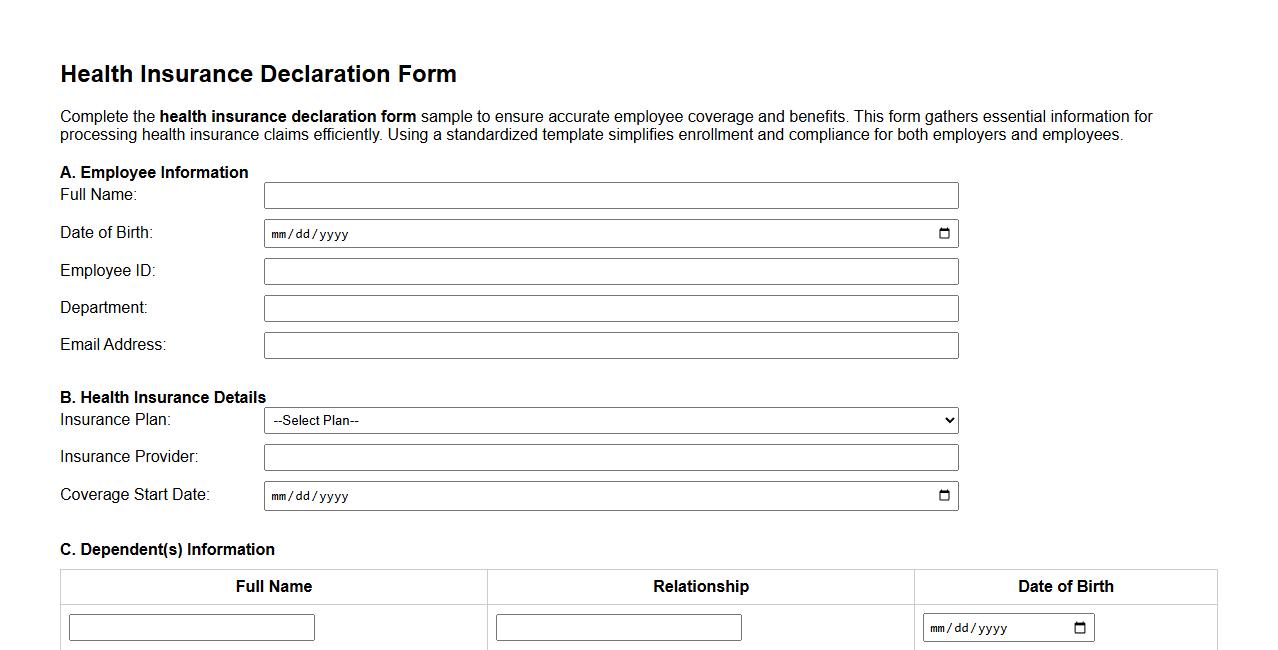Click the Email Address input field
Screen dimensions: 1278x650
(610, 345)
